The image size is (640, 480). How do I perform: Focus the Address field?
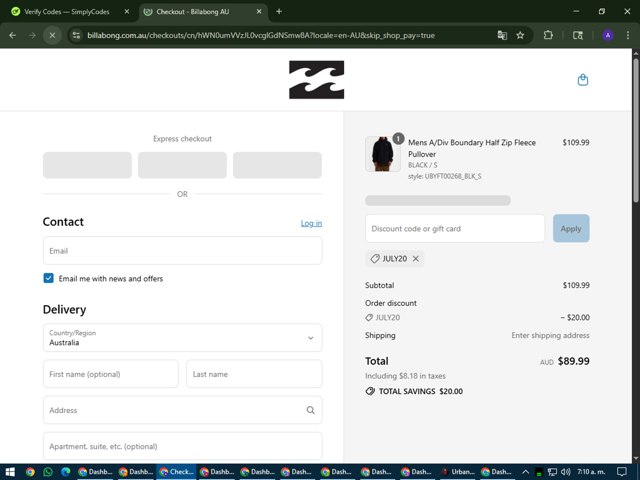click(182, 410)
